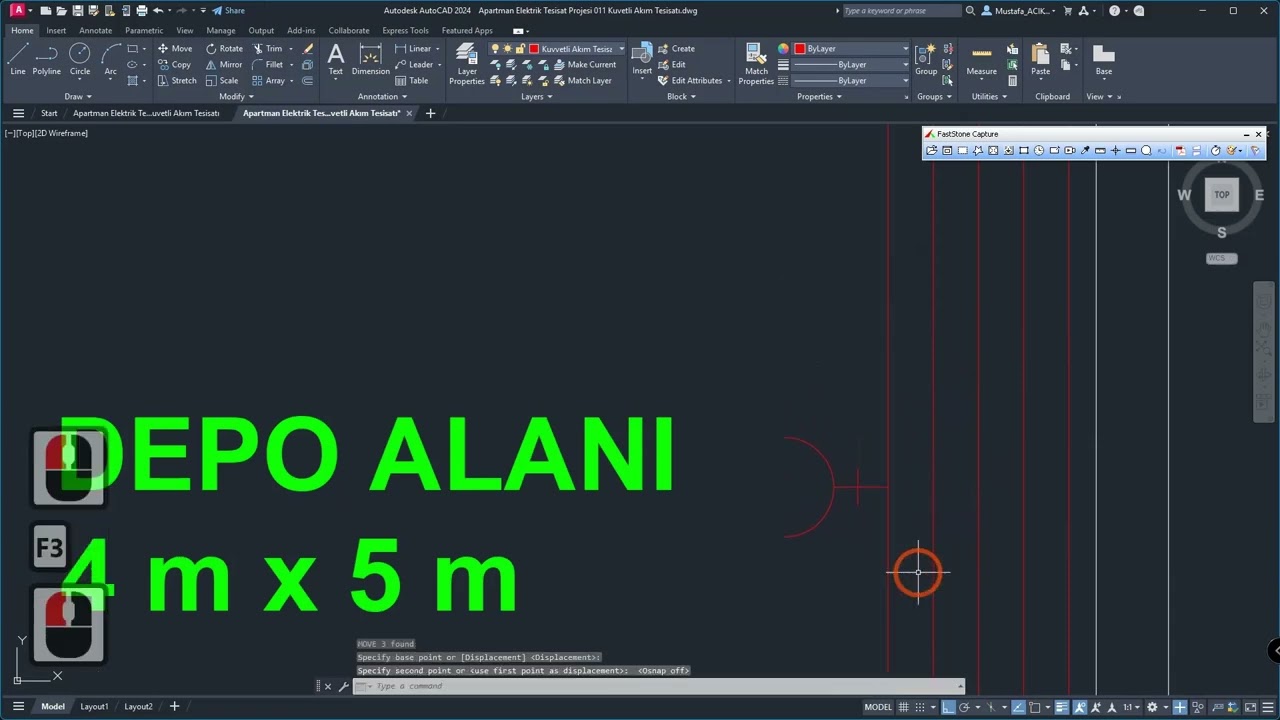Select the Polyline tool
Viewport: 1280px width, 720px height.
[47, 58]
